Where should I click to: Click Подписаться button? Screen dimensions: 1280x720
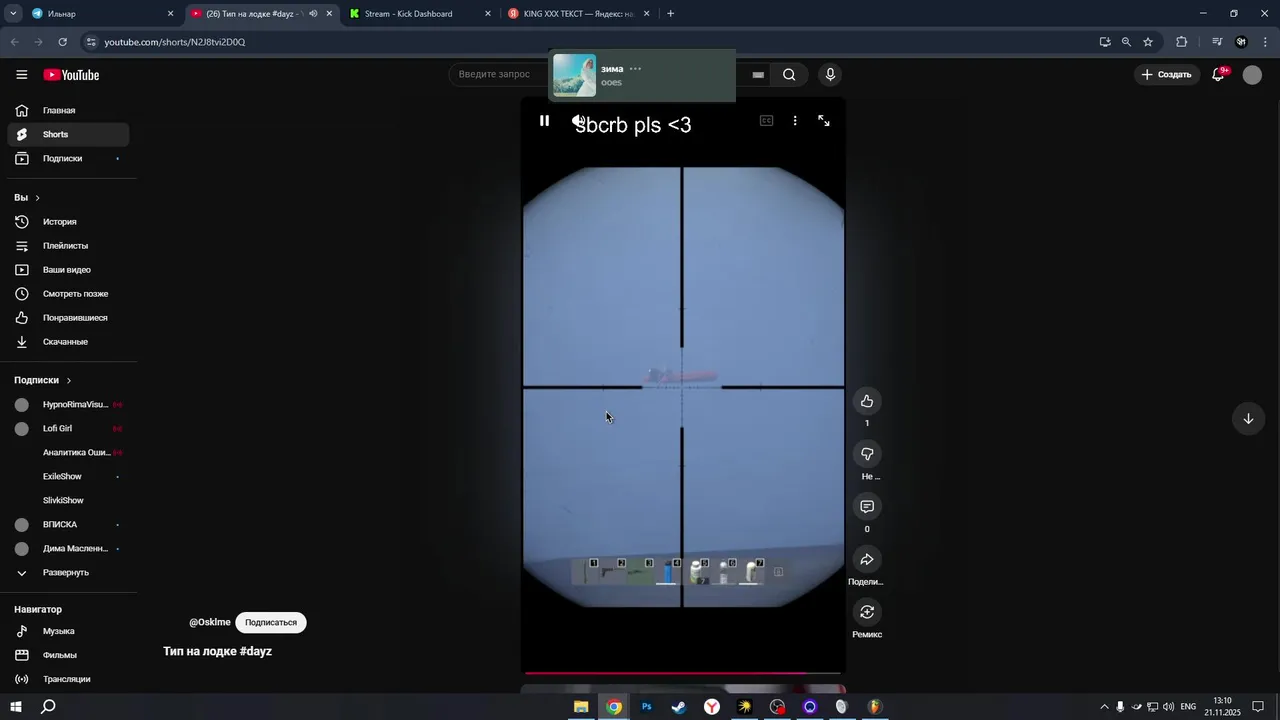click(x=271, y=622)
